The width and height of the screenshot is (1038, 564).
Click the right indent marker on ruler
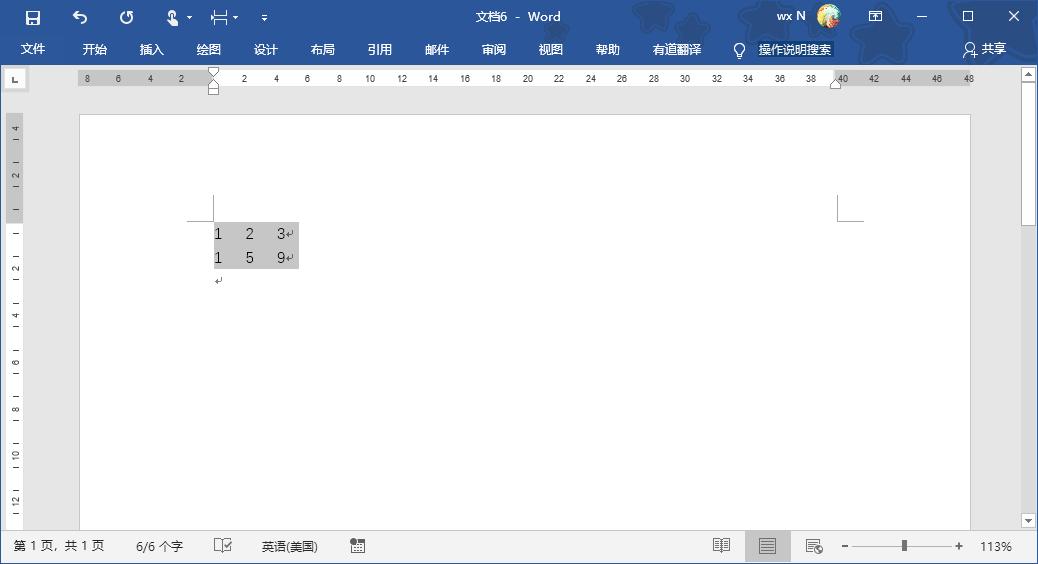click(835, 83)
